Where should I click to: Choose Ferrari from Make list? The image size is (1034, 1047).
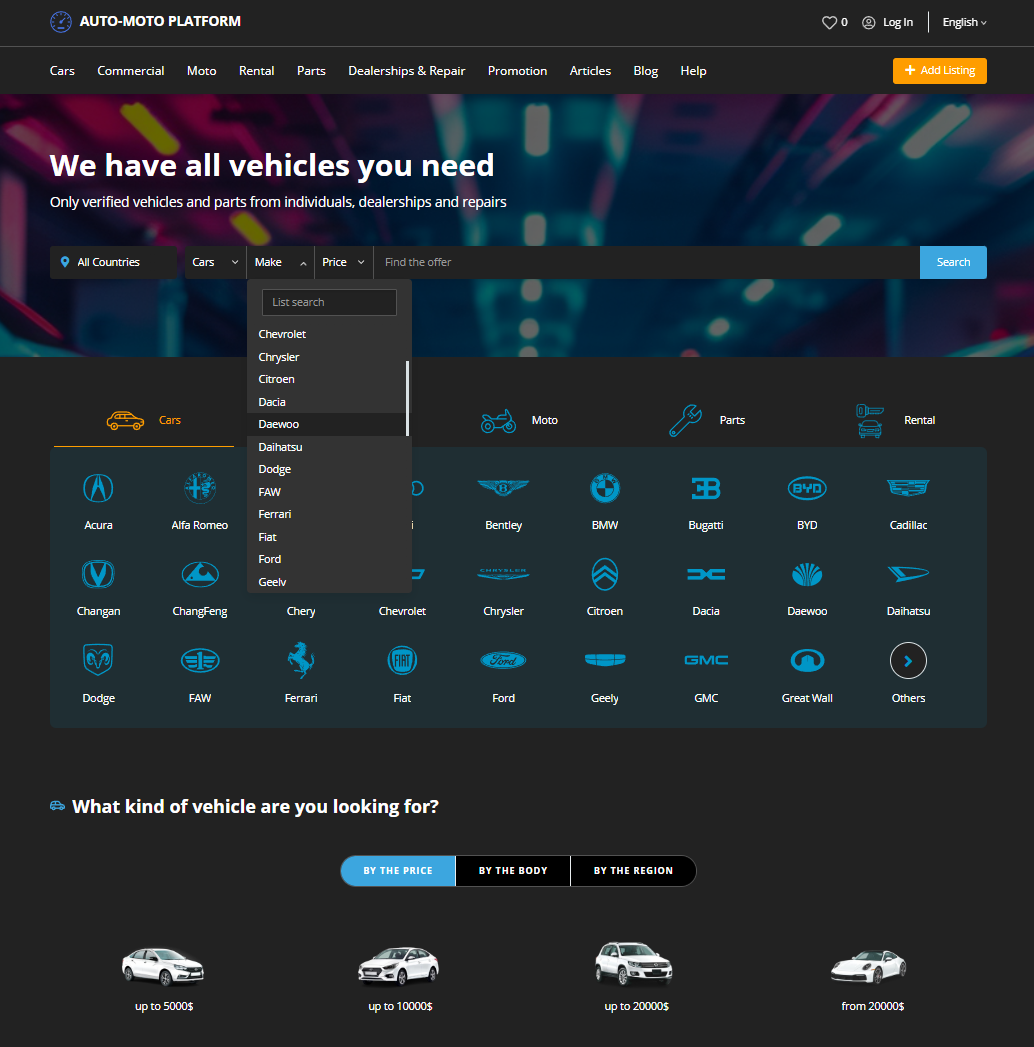[x=275, y=514]
